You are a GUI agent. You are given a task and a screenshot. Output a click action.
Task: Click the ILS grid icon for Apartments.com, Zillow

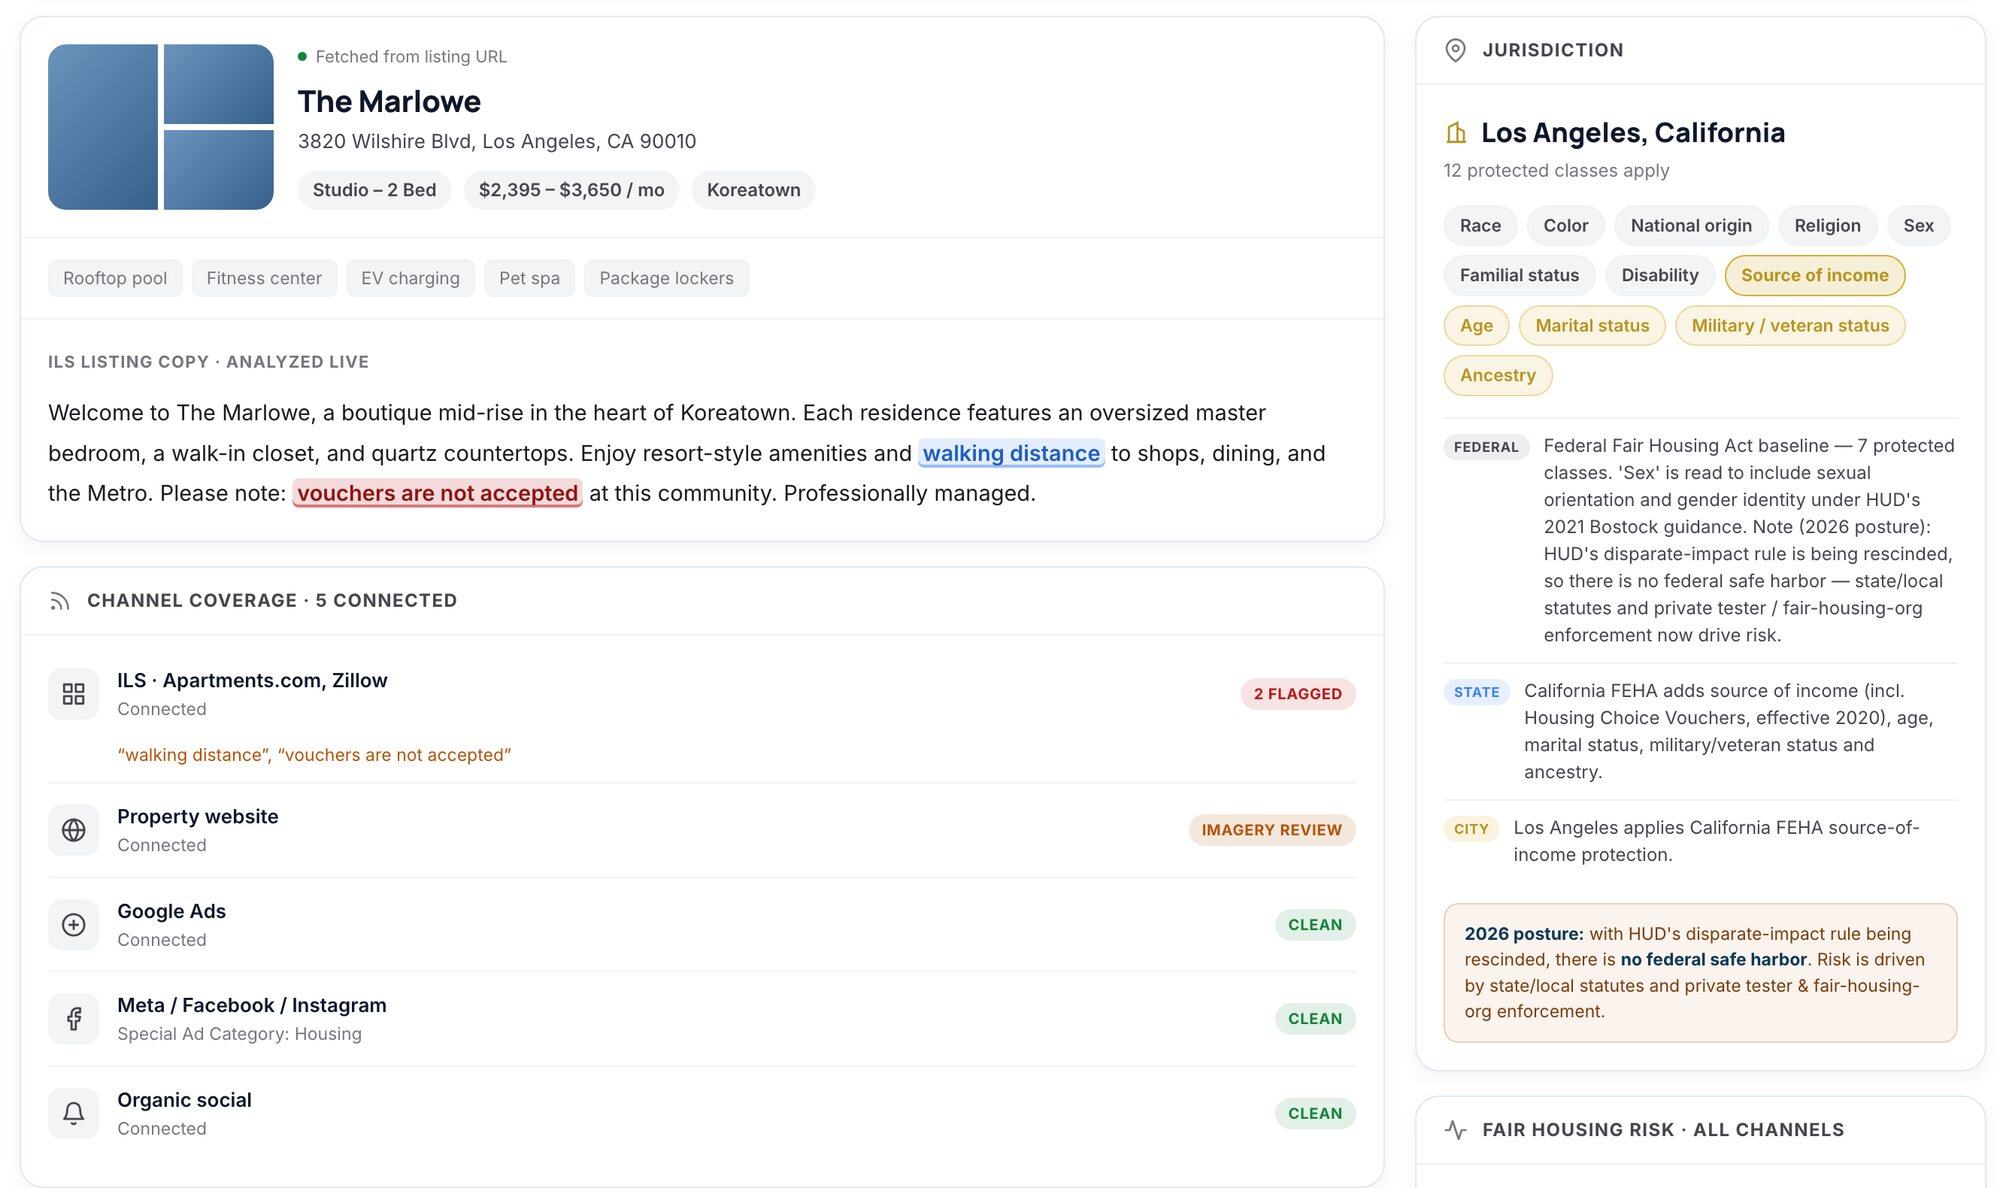(x=73, y=694)
